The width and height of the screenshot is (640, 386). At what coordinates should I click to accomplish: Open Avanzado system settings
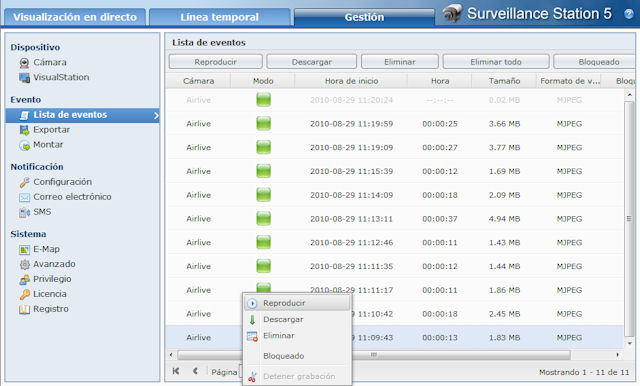click(54, 264)
